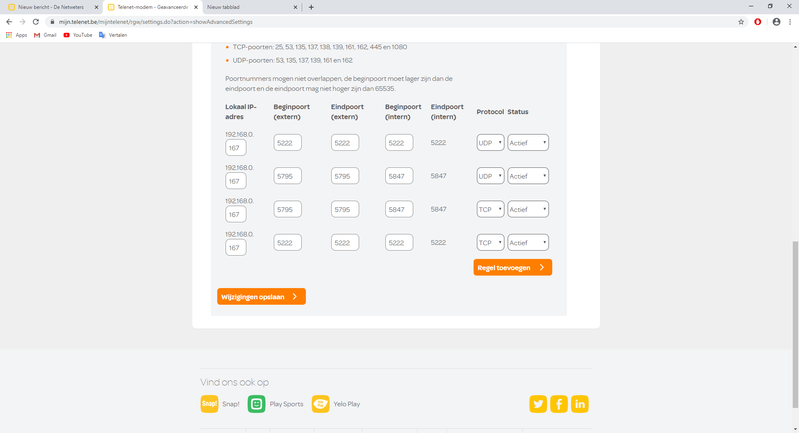Open the Snap! app icon
Viewport: 799px width, 433px height.
coord(209,404)
